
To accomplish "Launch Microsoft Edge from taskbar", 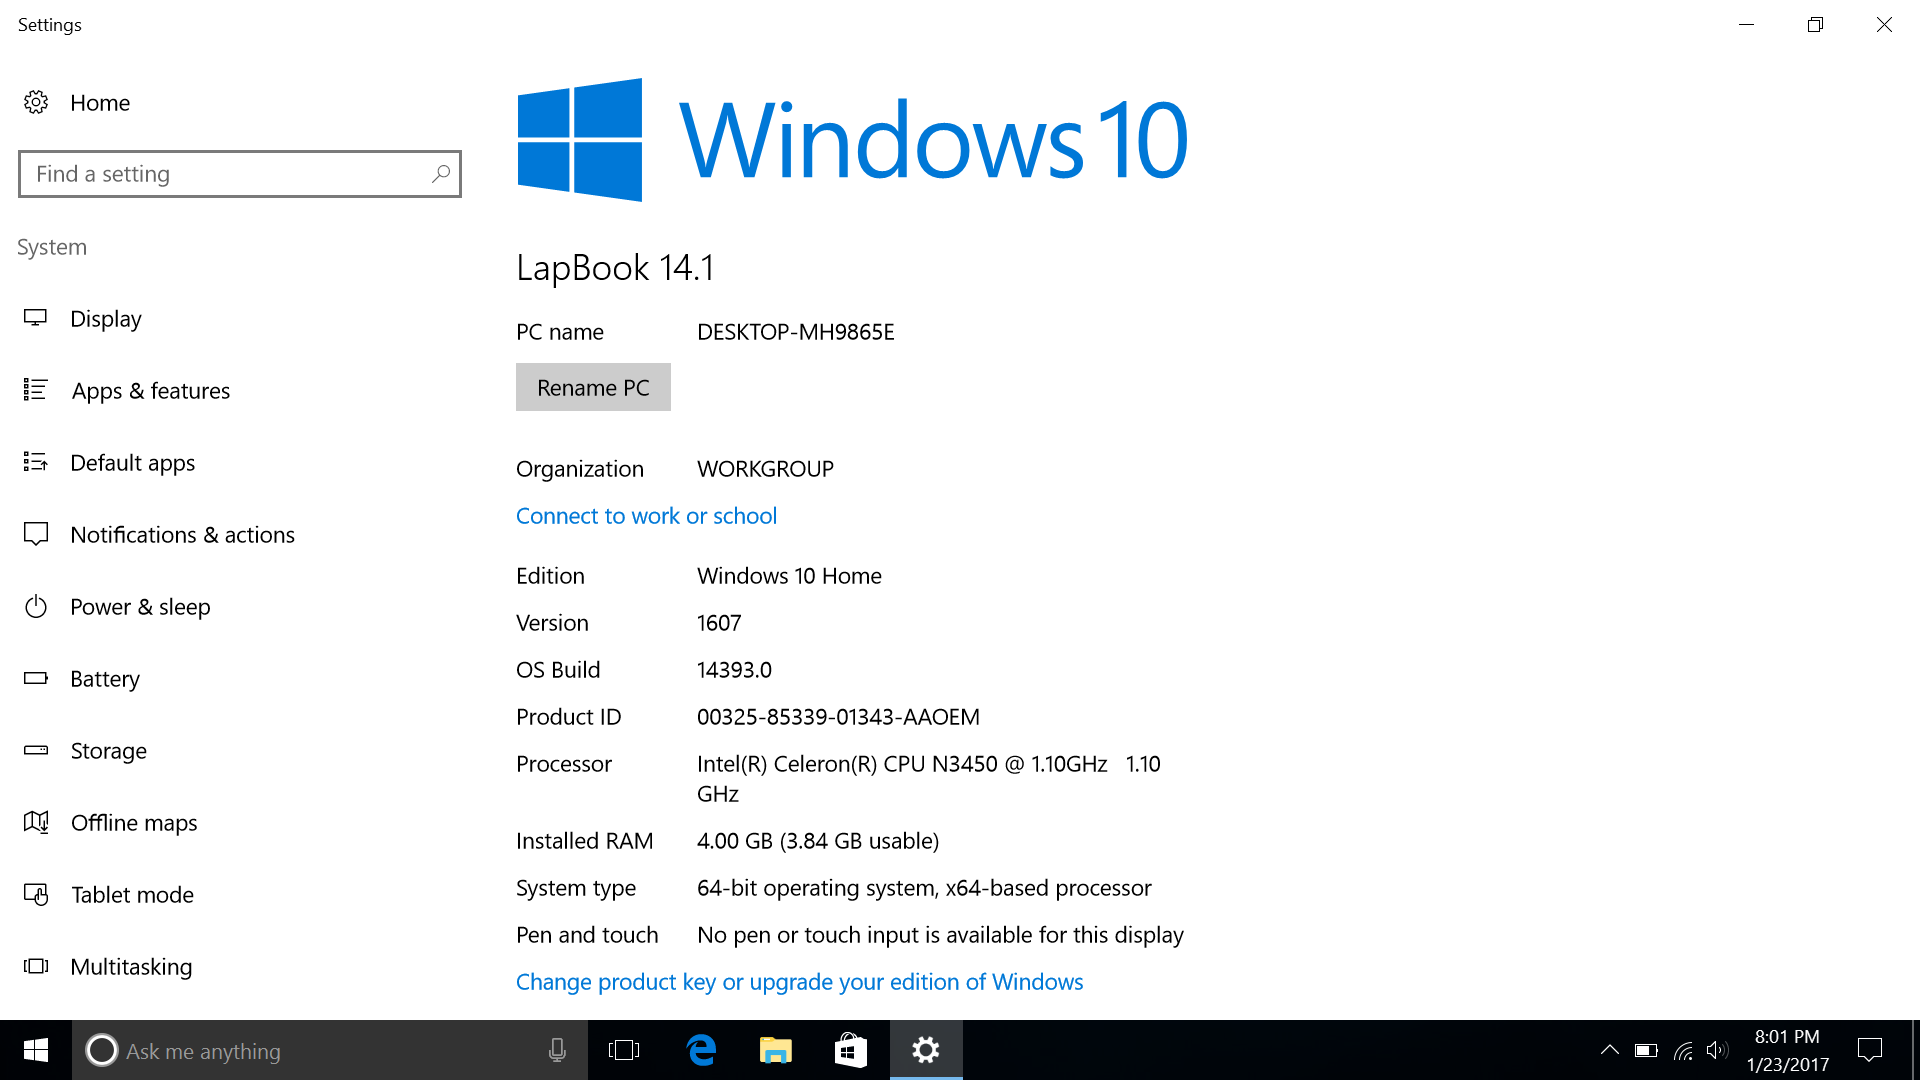I will (702, 1050).
